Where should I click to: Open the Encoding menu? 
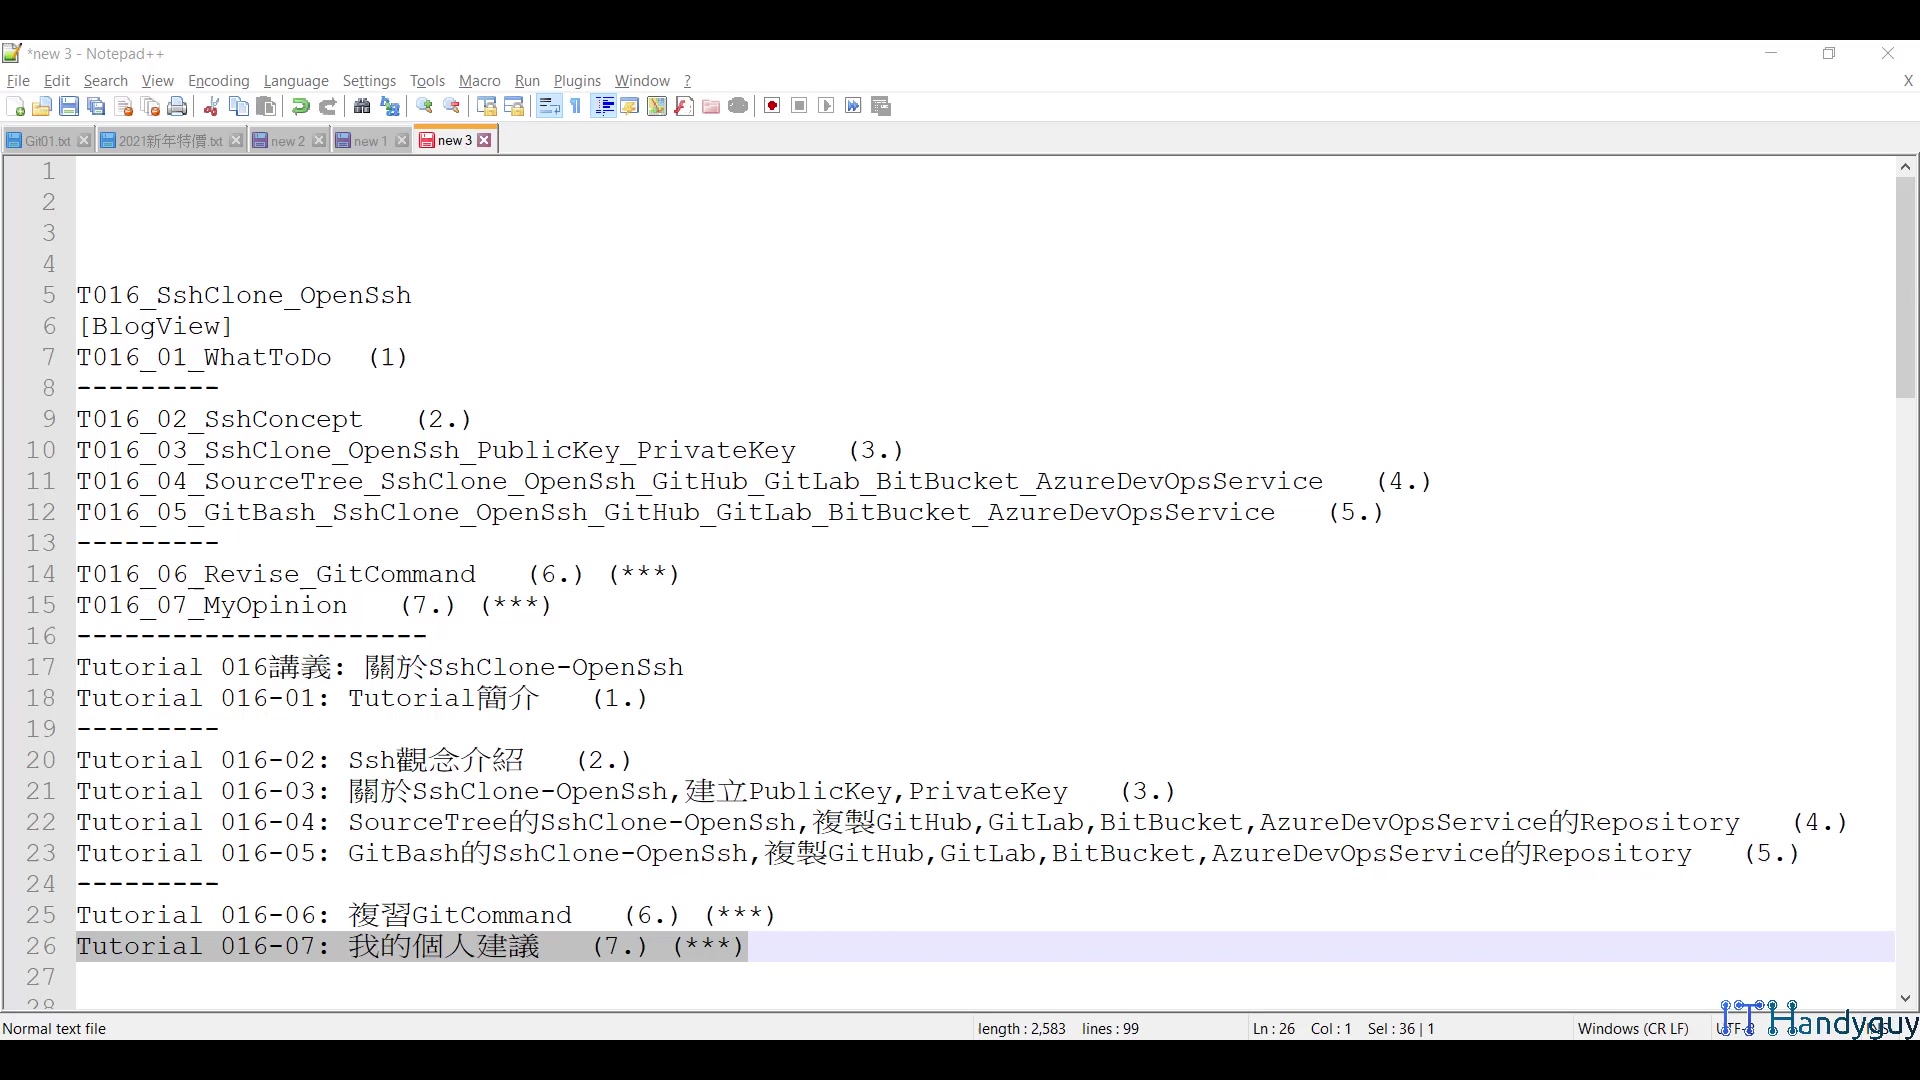point(218,81)
